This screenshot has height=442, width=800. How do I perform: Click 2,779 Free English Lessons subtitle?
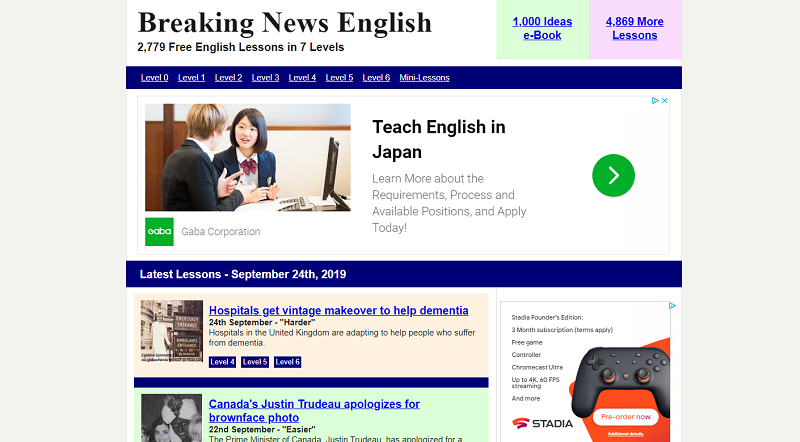point(241,47)
